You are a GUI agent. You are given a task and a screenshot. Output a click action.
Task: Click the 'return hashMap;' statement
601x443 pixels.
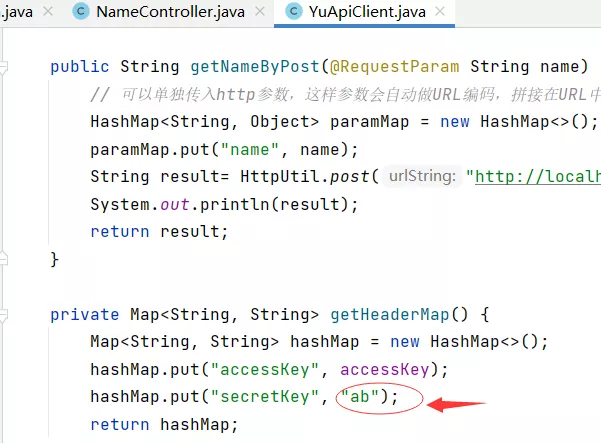[x=164, y=425]
